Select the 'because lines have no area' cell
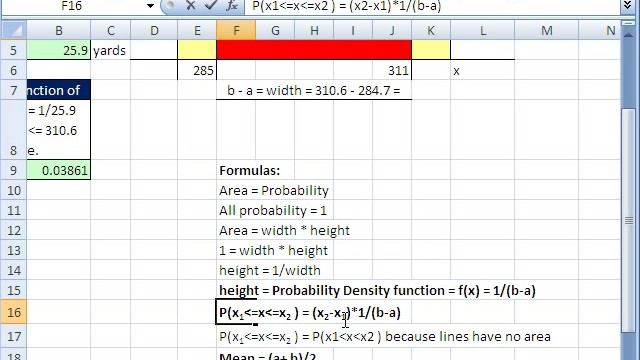 coord(236,336)
